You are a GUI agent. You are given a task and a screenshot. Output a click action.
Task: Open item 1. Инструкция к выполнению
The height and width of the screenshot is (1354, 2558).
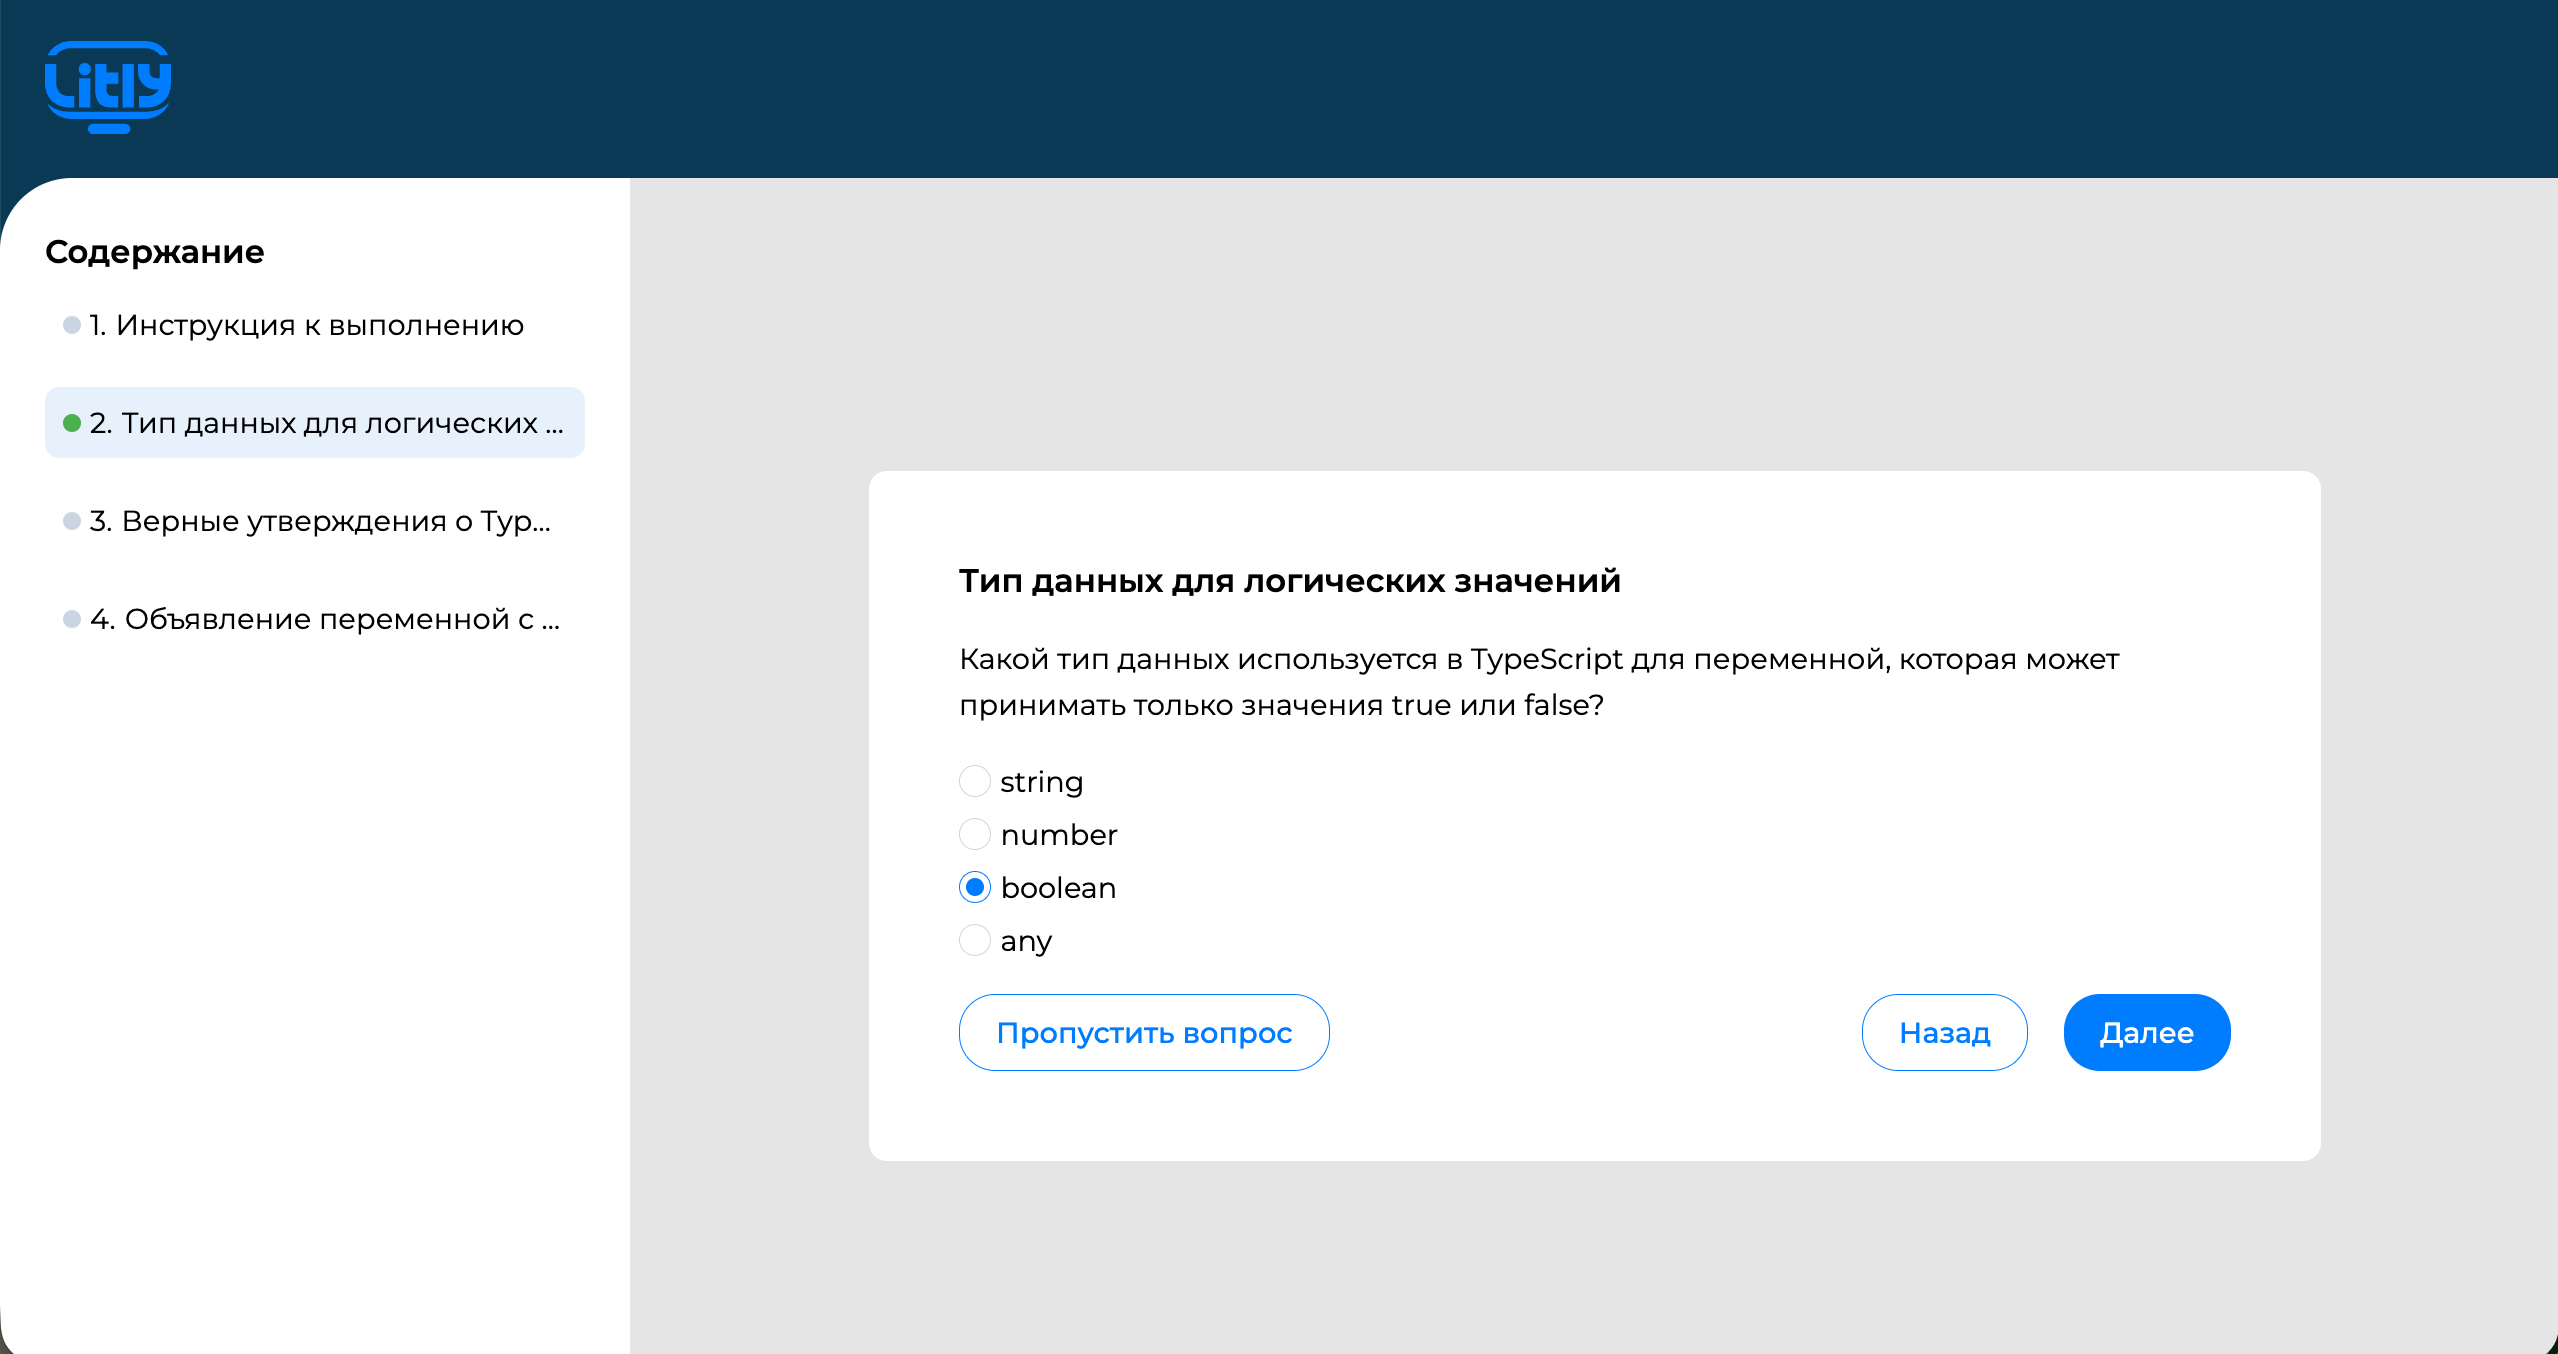point(315,325)
